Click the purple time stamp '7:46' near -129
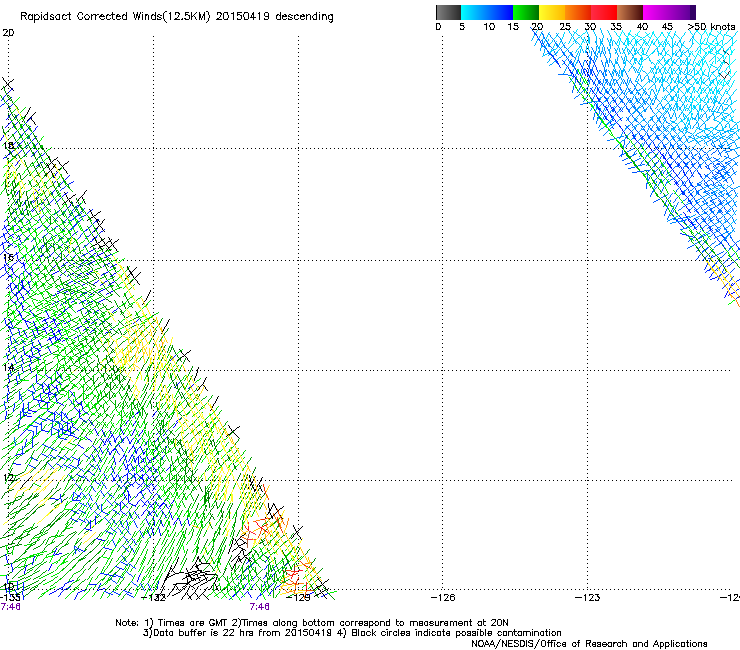The height and width of the screenshot is (650, 740). click(260, 607)
